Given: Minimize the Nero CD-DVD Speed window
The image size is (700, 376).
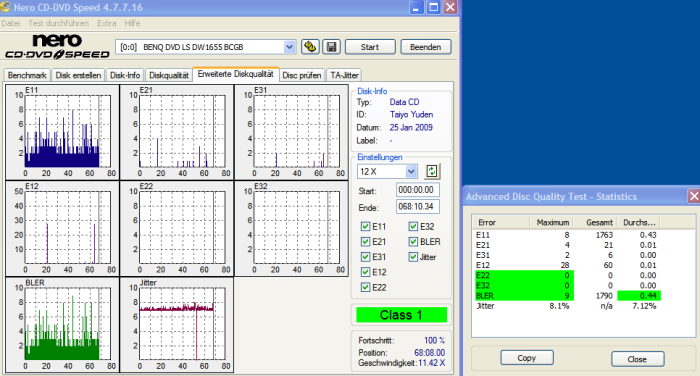Looking at the screenshot, I should pyautogui.click(x=417, y=7).
